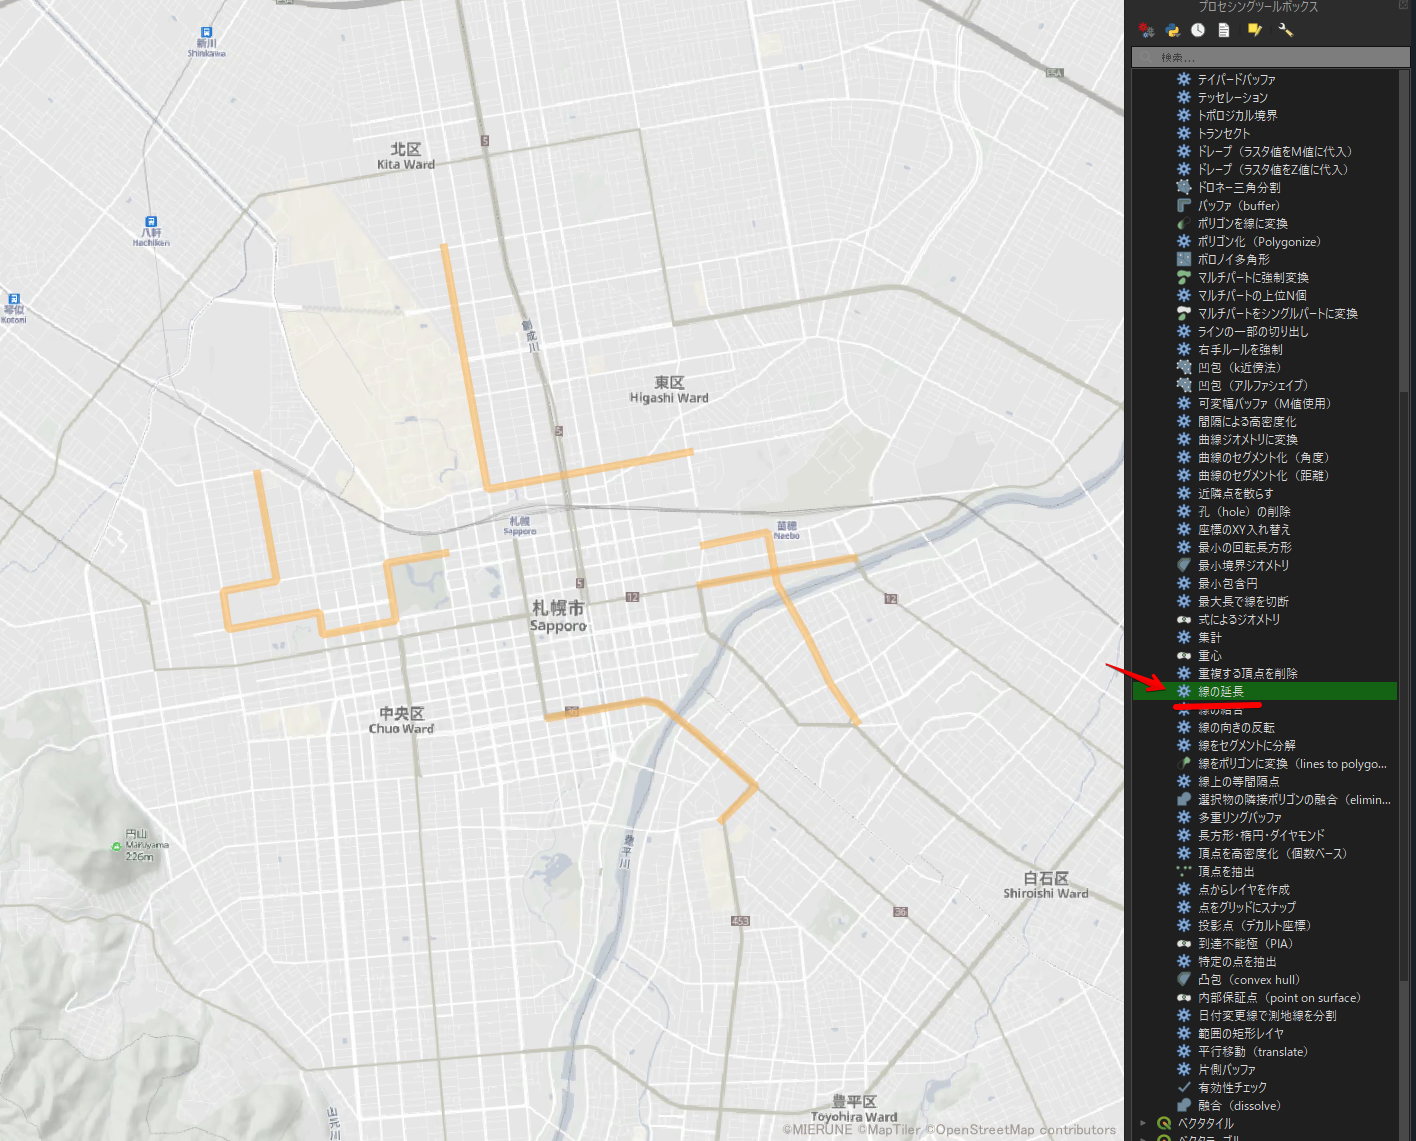Select トランセクト in the toolbox

(1224, 134)
